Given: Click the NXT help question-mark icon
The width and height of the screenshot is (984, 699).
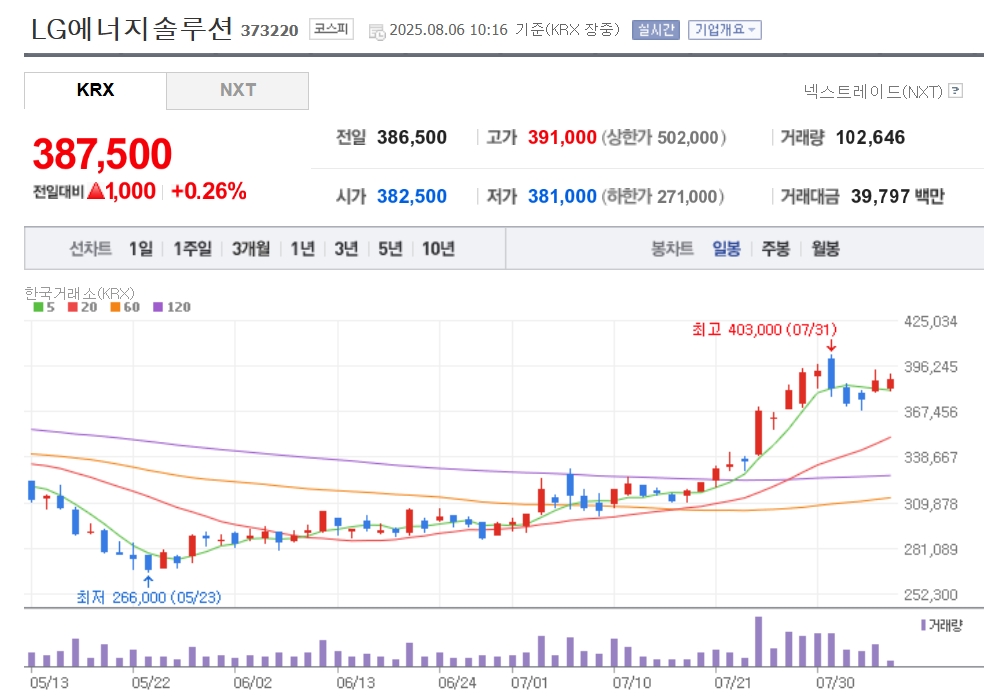Looking at the screenshot, I should coord(955,91).
